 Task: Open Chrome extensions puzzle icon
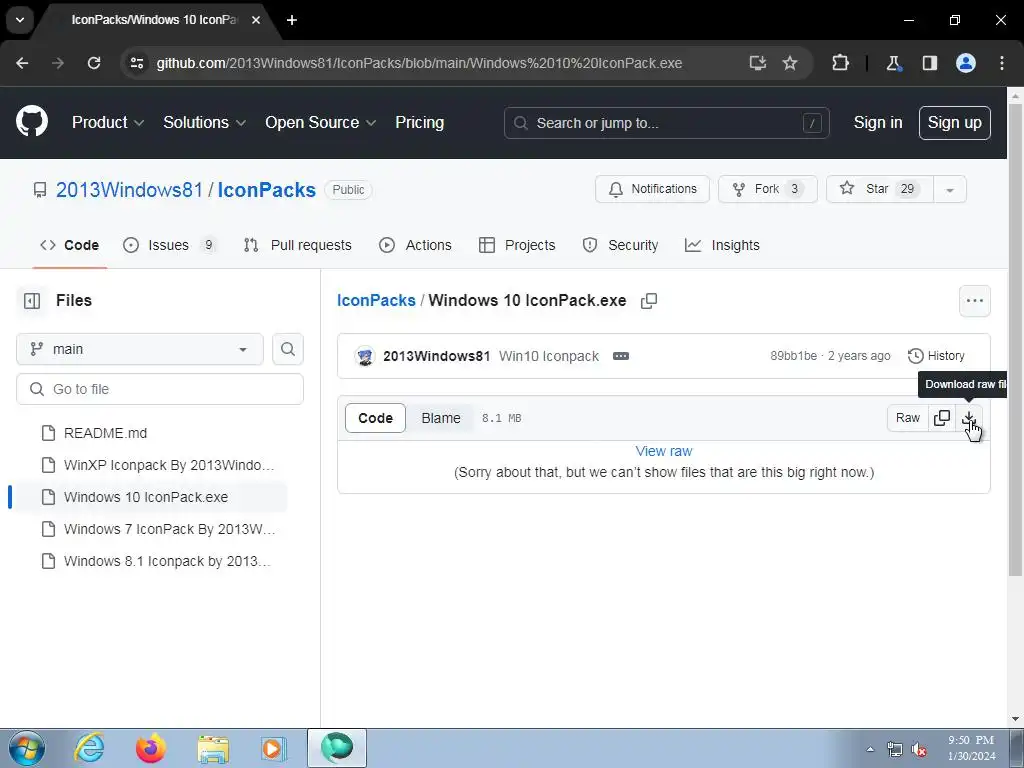click(x=840, y=63)
